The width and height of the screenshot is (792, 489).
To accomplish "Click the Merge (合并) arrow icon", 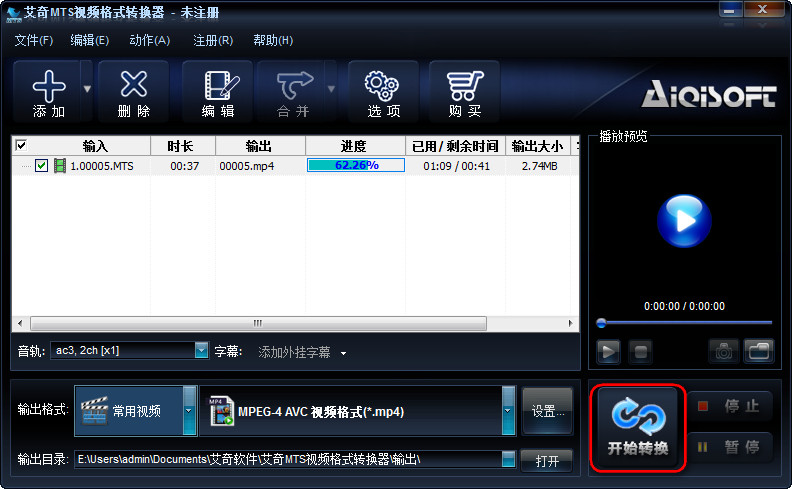I will (x=295, y=85).
